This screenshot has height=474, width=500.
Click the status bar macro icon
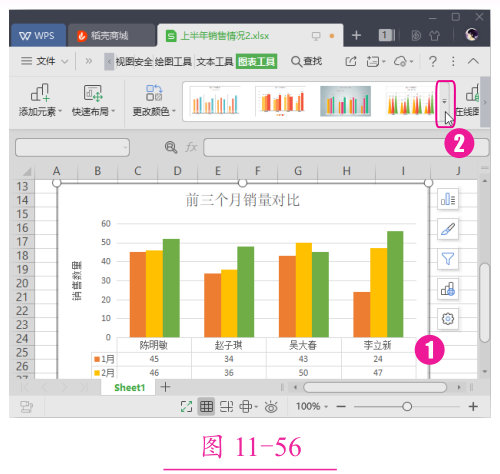tap(26, 407)
